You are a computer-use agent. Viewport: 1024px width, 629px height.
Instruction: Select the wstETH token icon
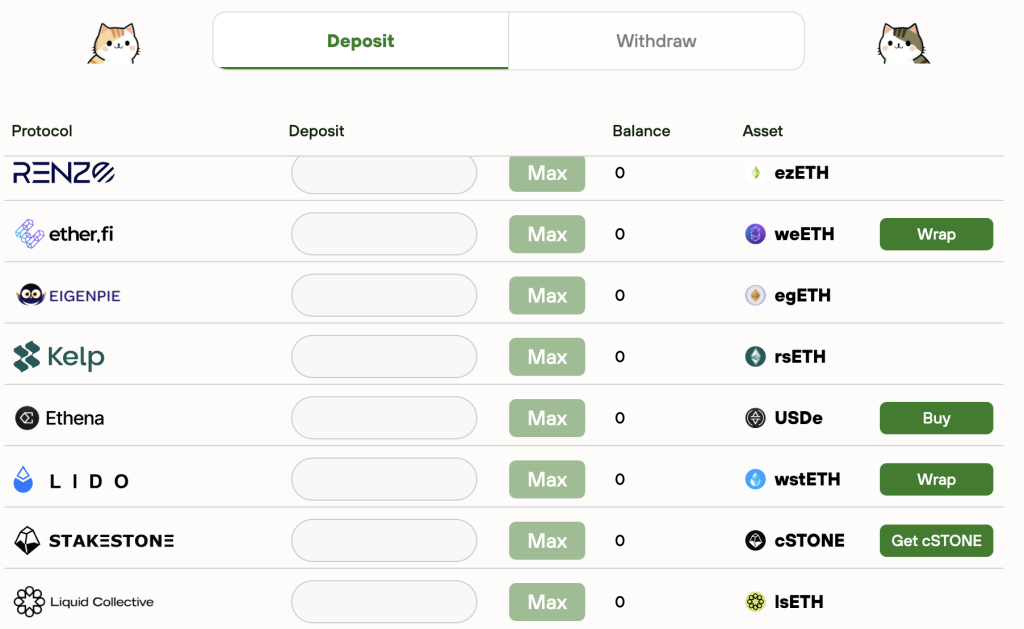(x=755, y=479)
